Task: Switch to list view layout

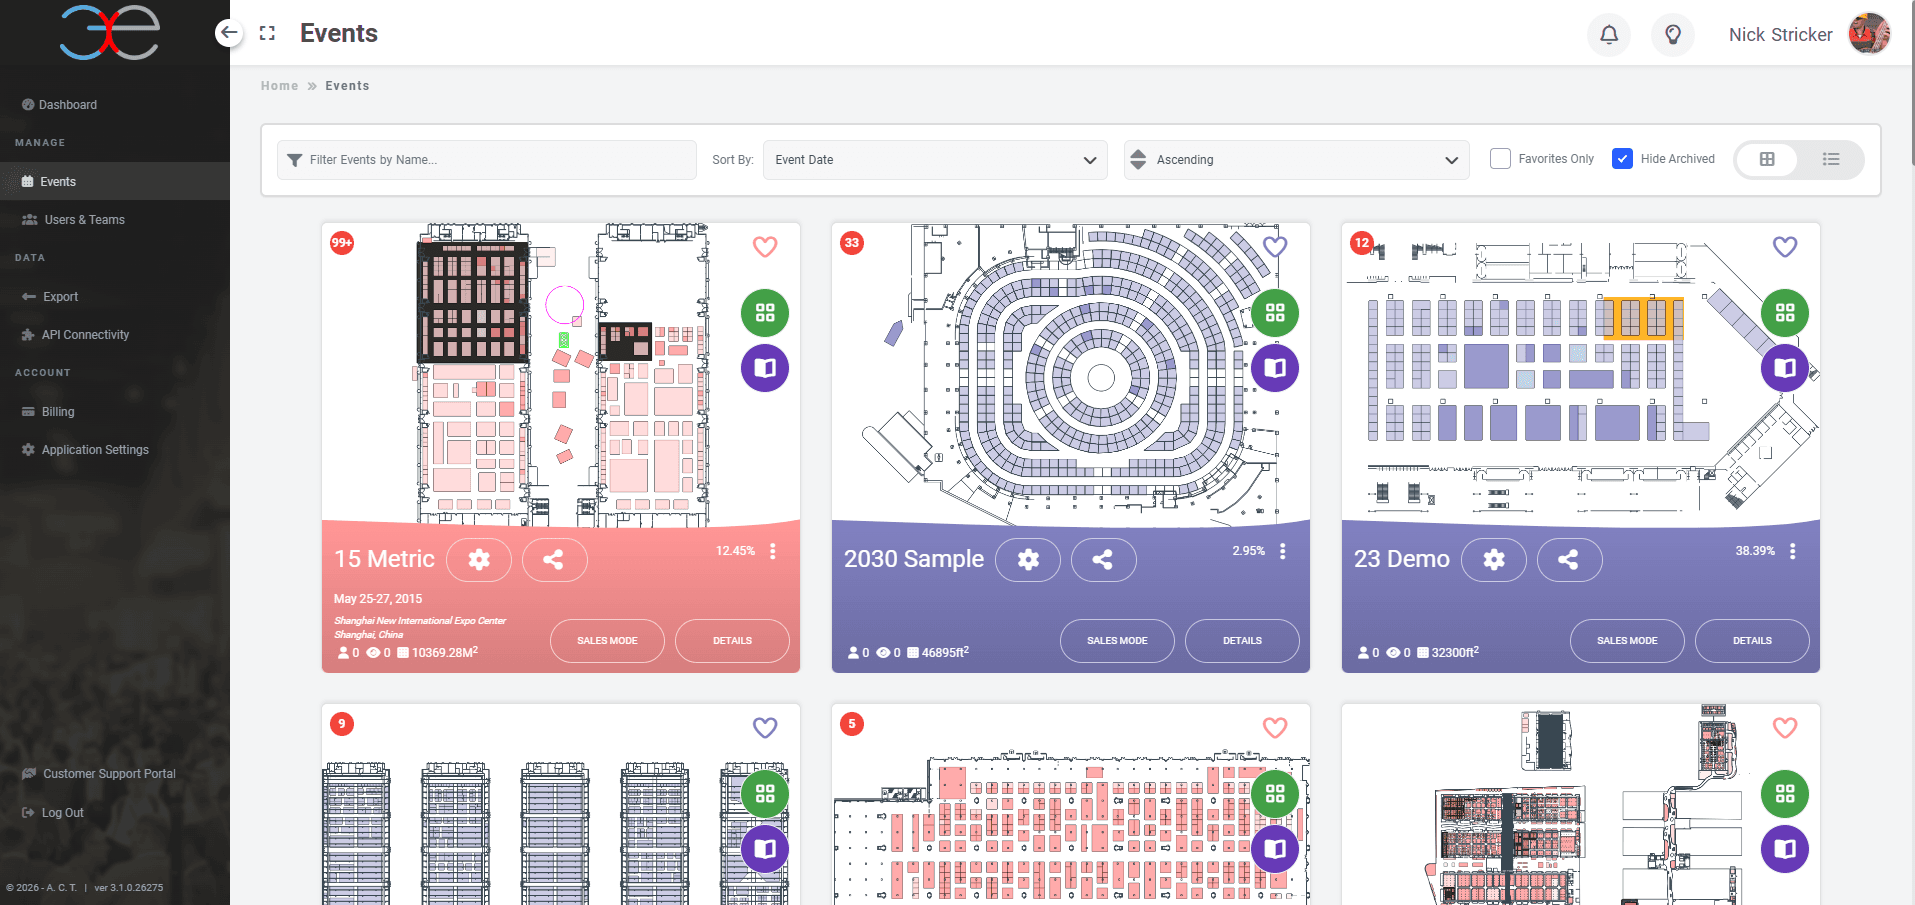Action: tap(1831, 159)
